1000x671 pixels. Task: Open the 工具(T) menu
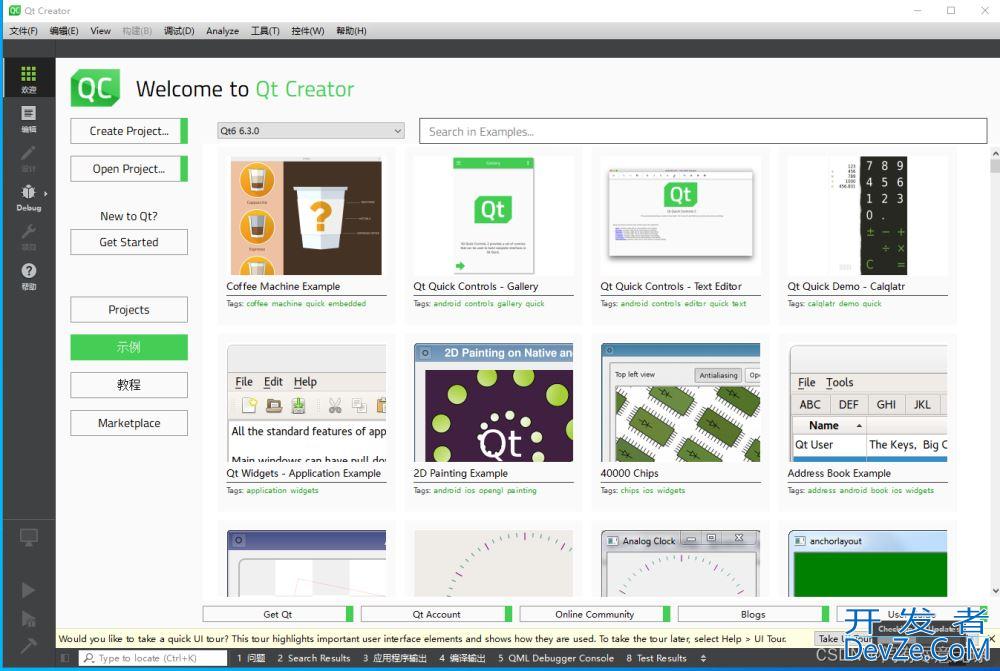coord(265,31)
